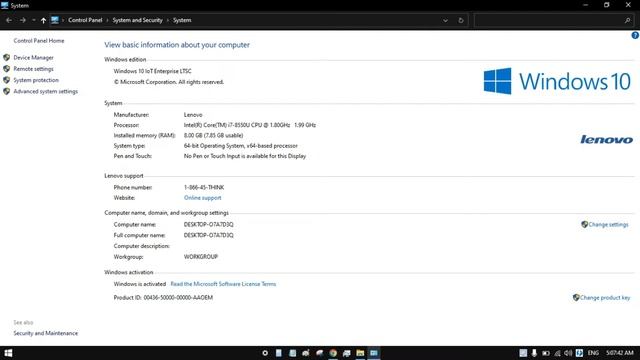Image resolution: width=640 pixels, height=360 pixels.
Task: Click the microphone tray icon
Action: click(x=534, y=353)
